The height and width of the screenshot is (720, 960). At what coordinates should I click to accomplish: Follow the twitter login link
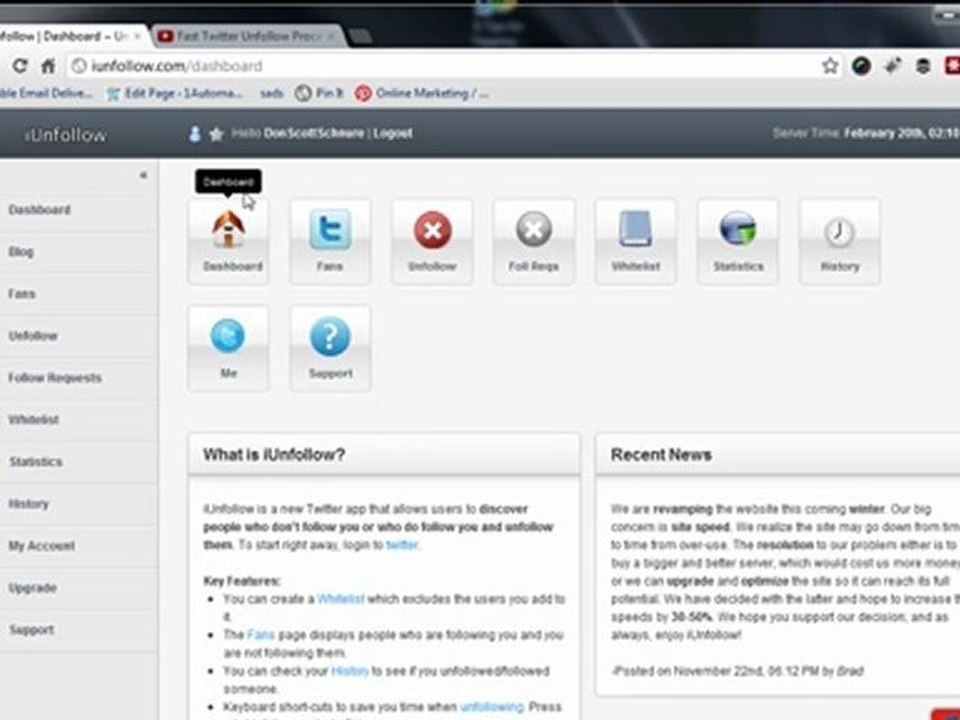pos(402,545)
